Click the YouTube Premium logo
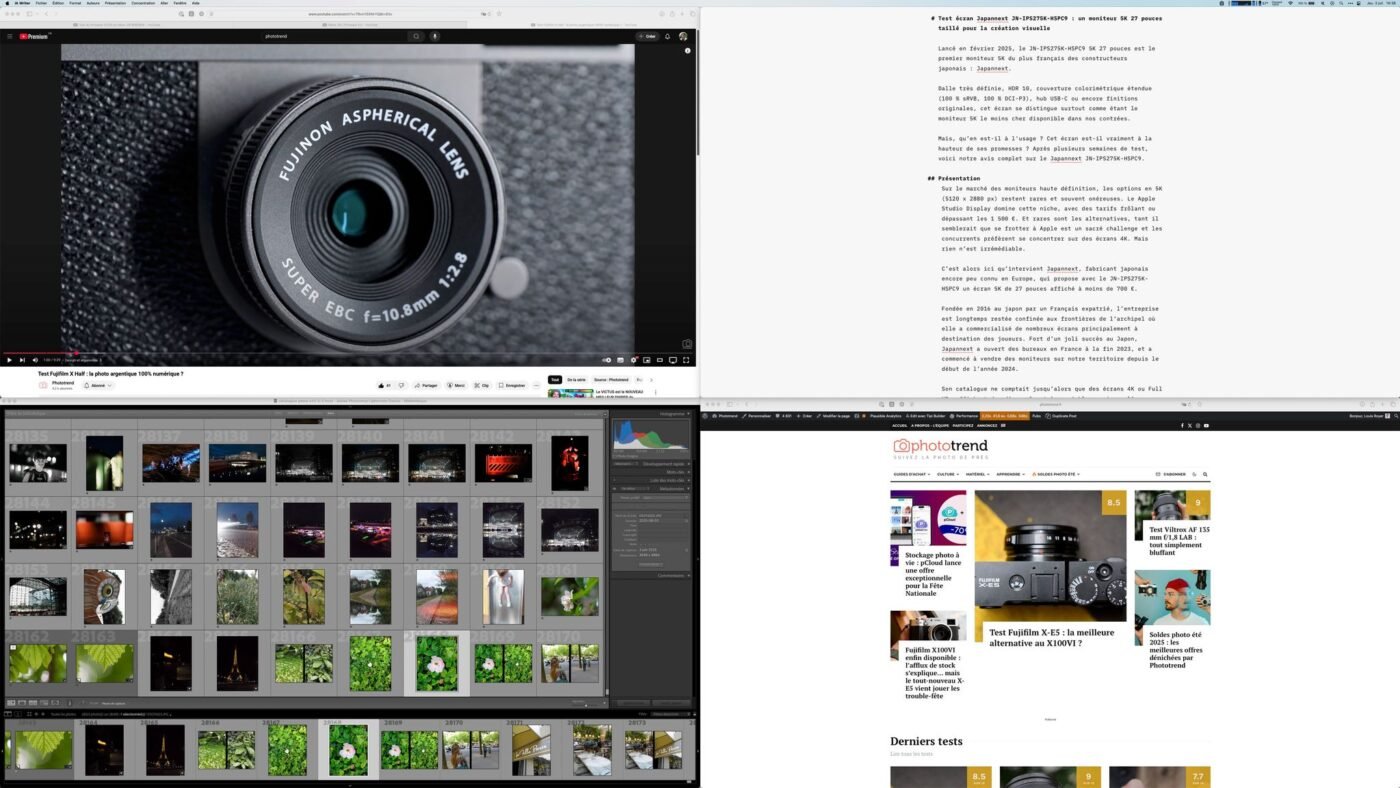 click(34, 36)
